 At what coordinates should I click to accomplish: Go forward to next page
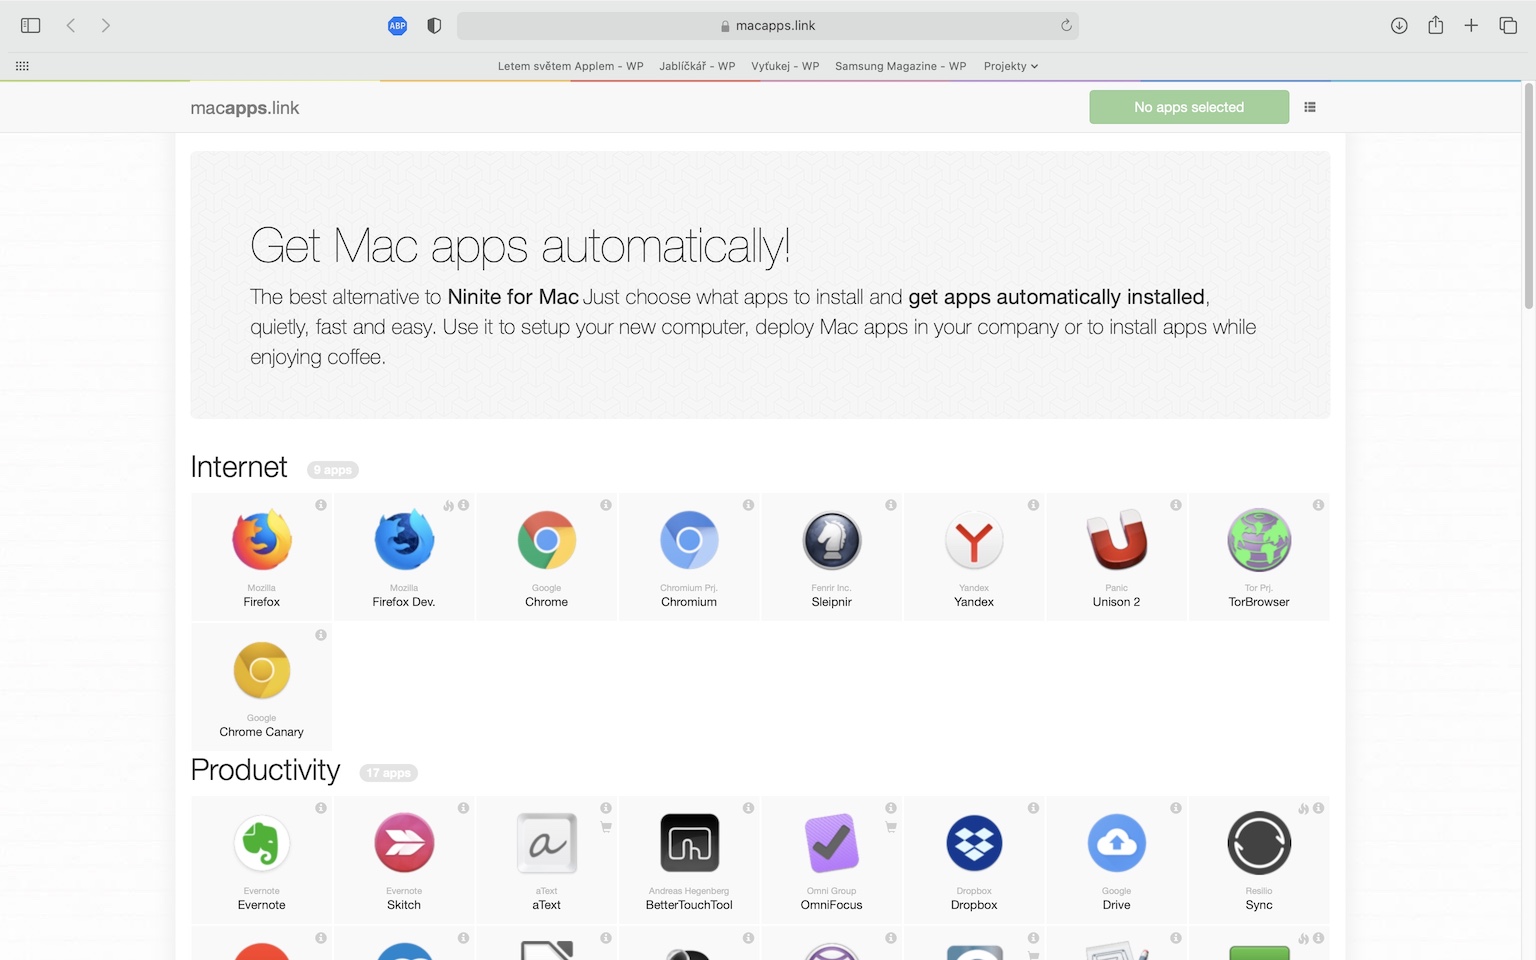pyautogui.click(x=106, y=26)
